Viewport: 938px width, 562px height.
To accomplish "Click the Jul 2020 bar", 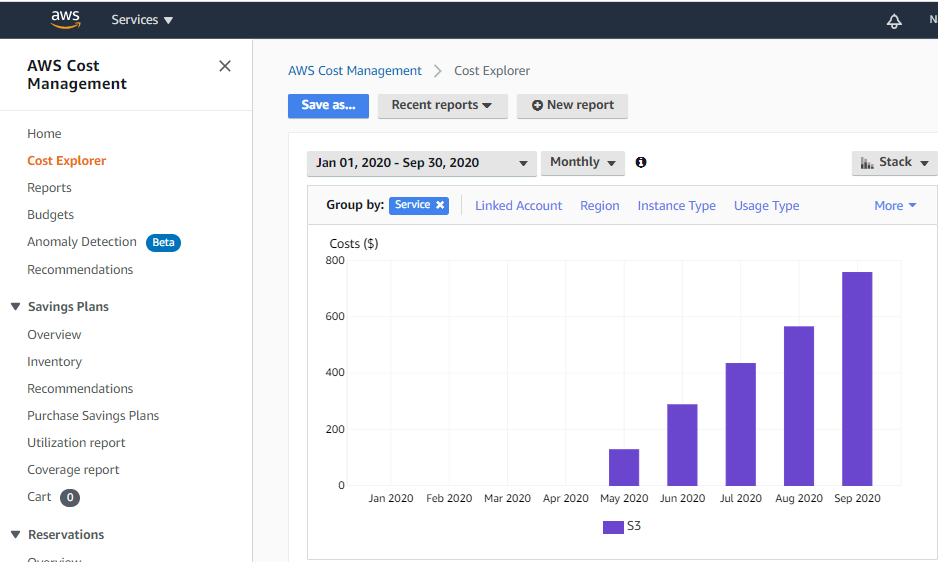I will tap(741, 424).
